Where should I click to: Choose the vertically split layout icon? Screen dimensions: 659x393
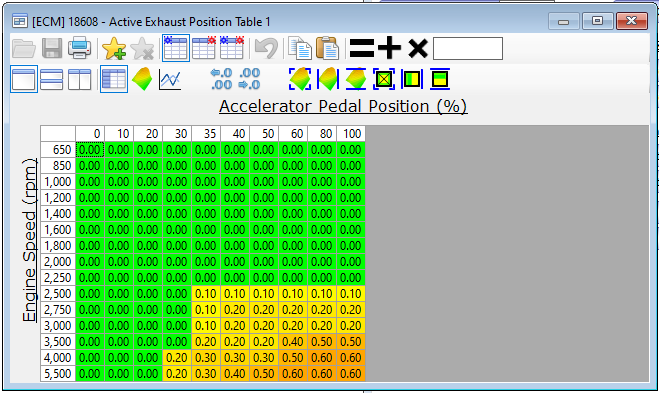pyautogui.click(x=79, y=79)
